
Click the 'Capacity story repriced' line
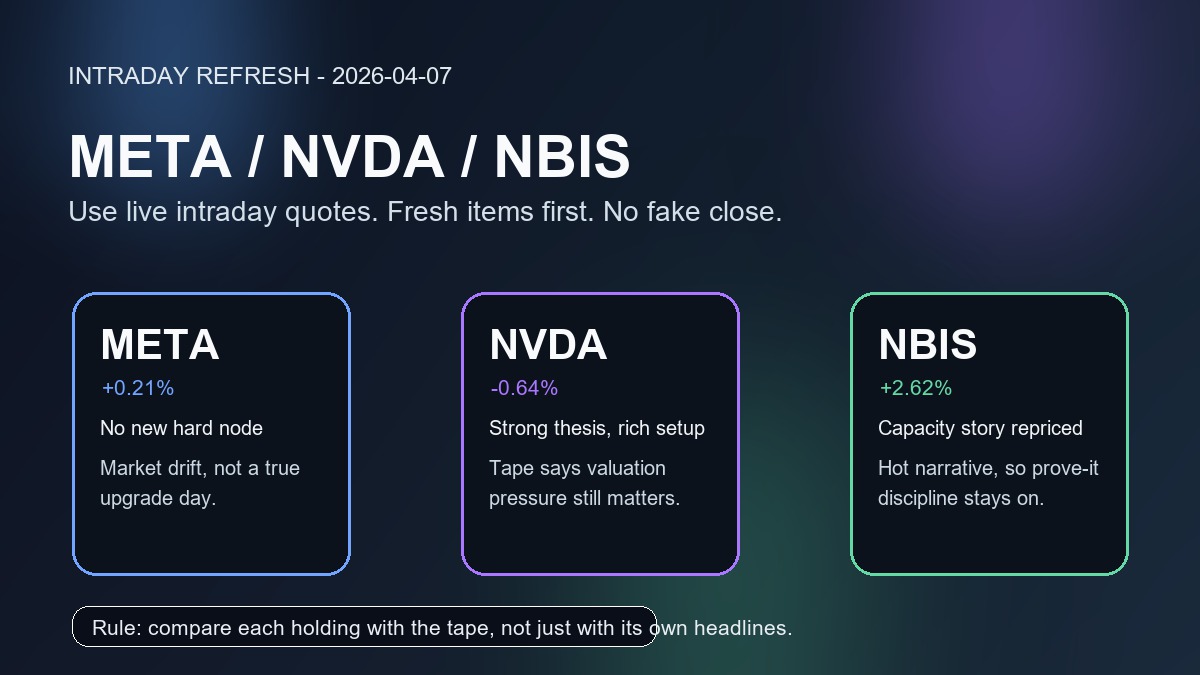pyautogui.click(x=980, y=428)
